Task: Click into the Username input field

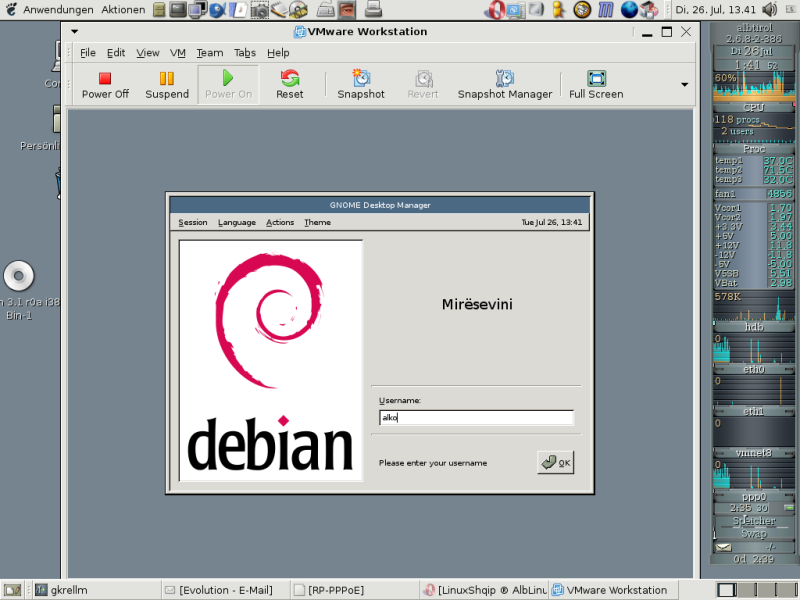Action: click(x=477, y=418)
